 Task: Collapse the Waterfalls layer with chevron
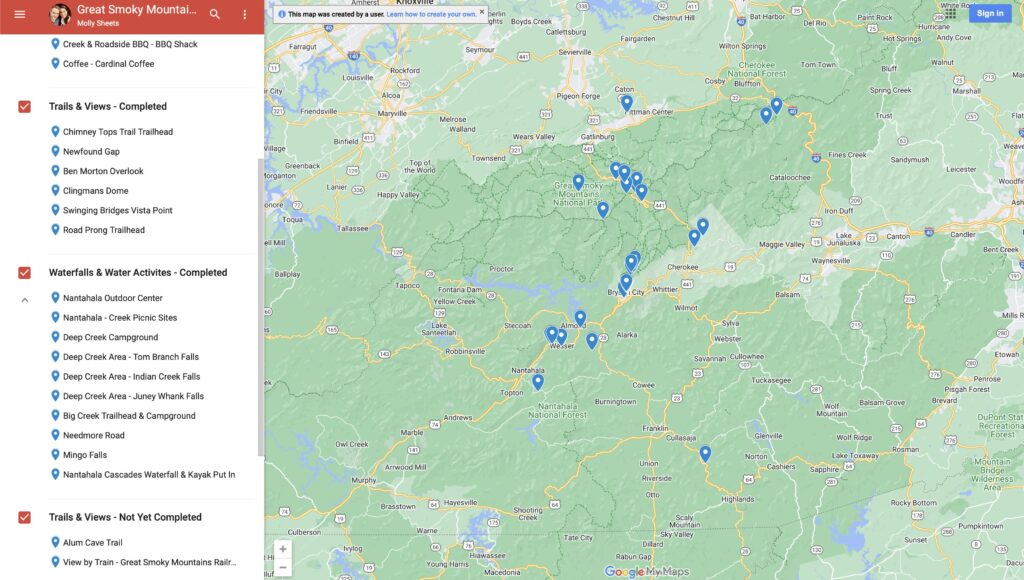25,299
